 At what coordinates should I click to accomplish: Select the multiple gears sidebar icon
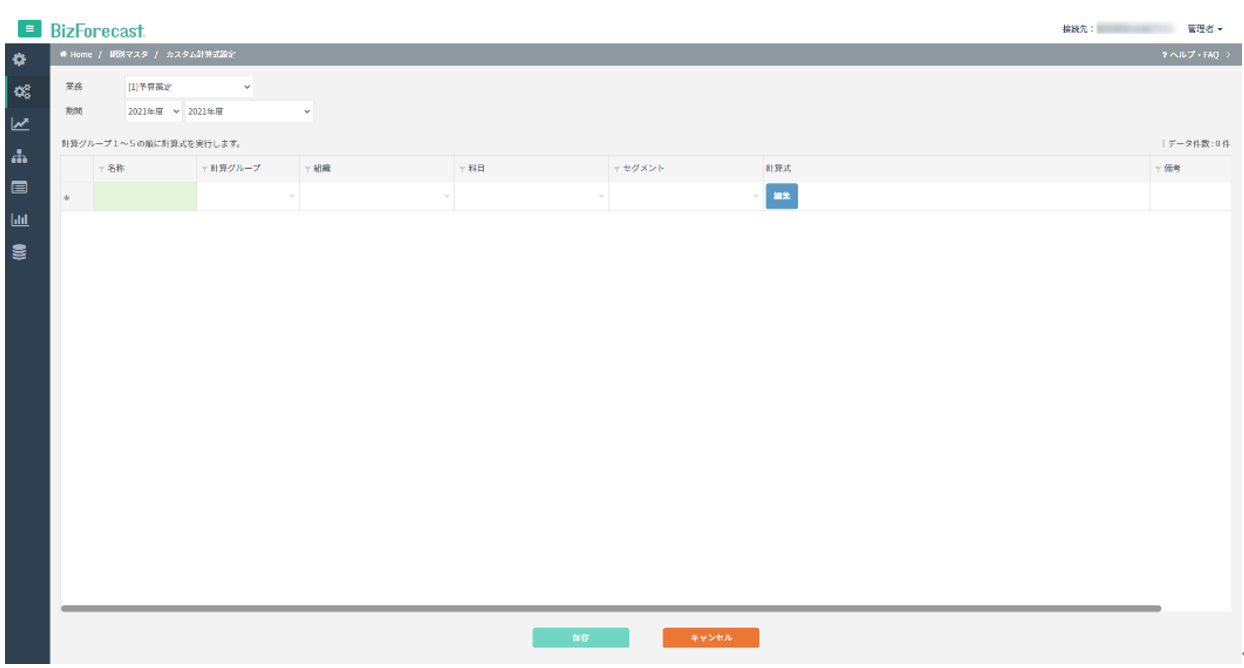[x=20, y=92]
